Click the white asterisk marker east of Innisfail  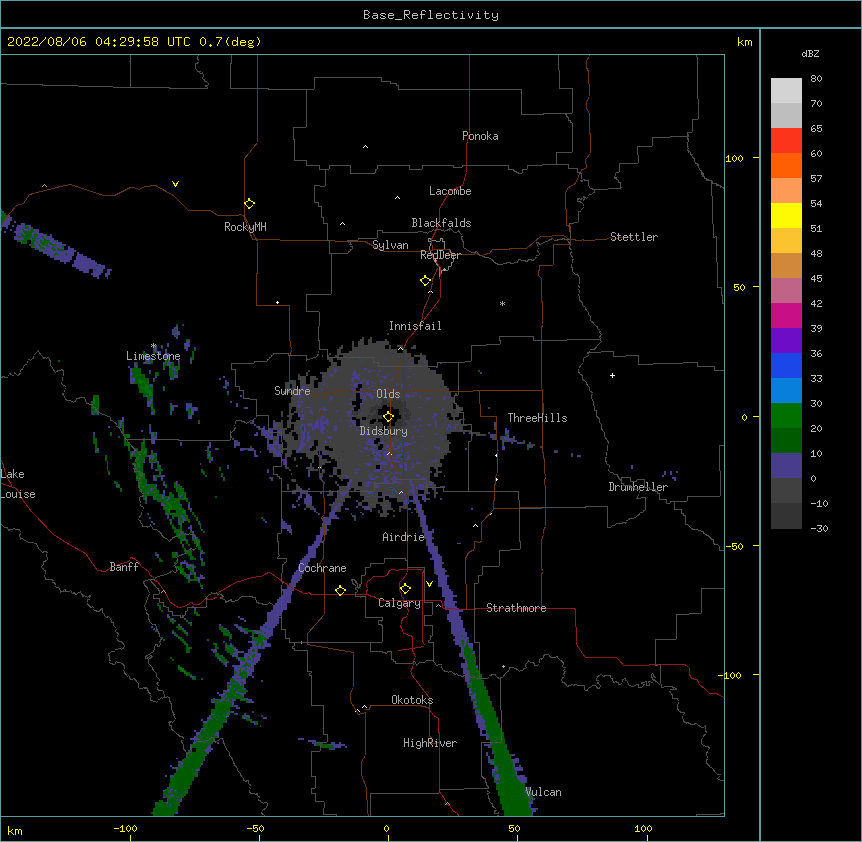click(502, 303)
